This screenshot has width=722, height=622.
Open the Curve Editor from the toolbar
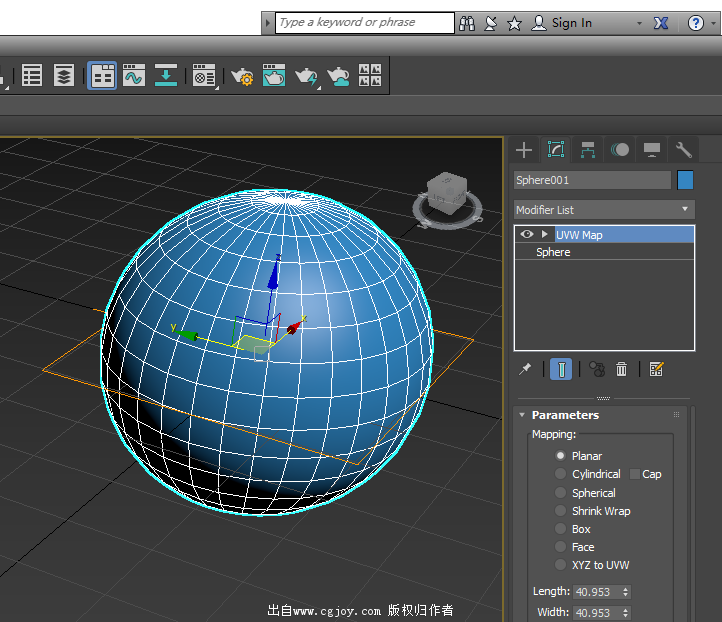(134, 75)
